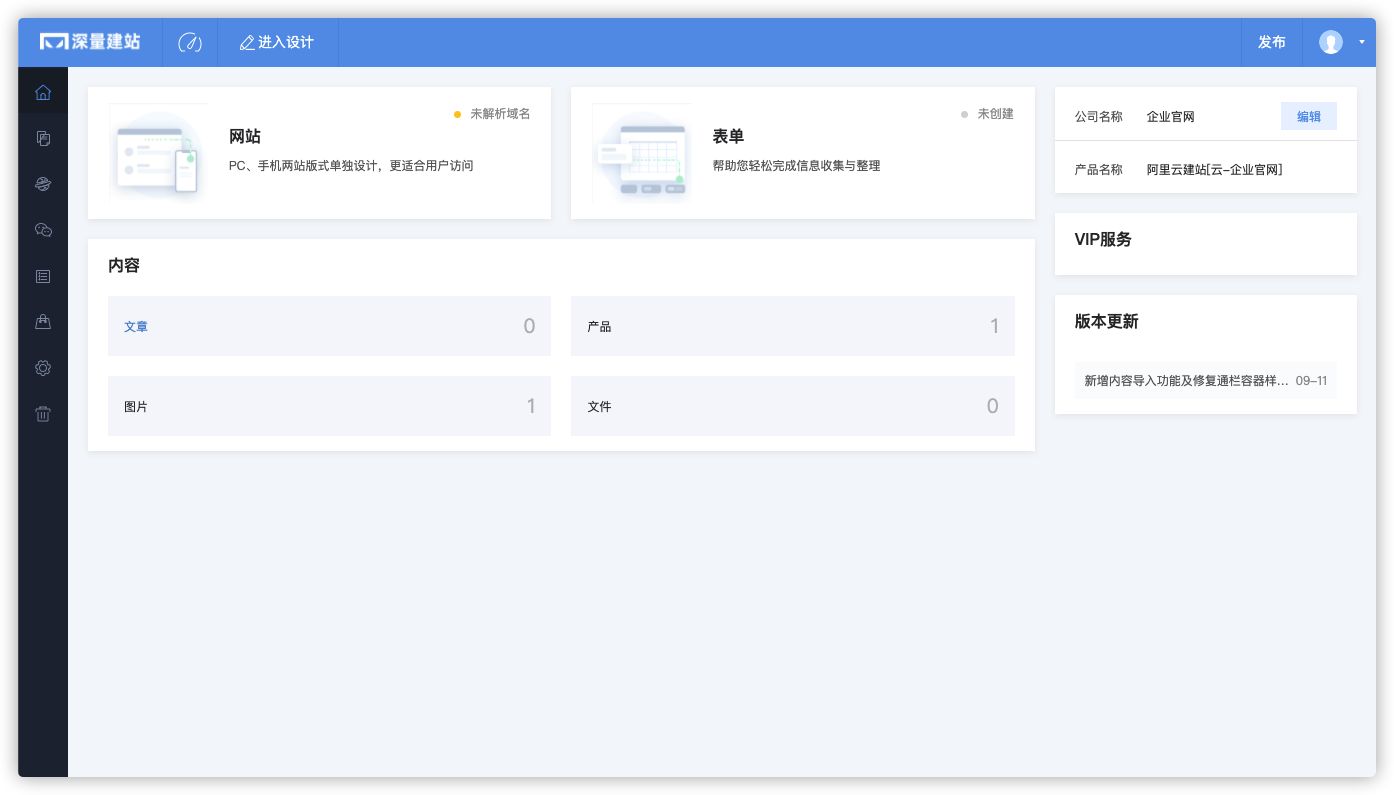
Task: Open the 新增内容导入功能 update note
Action: point(1206,381)
